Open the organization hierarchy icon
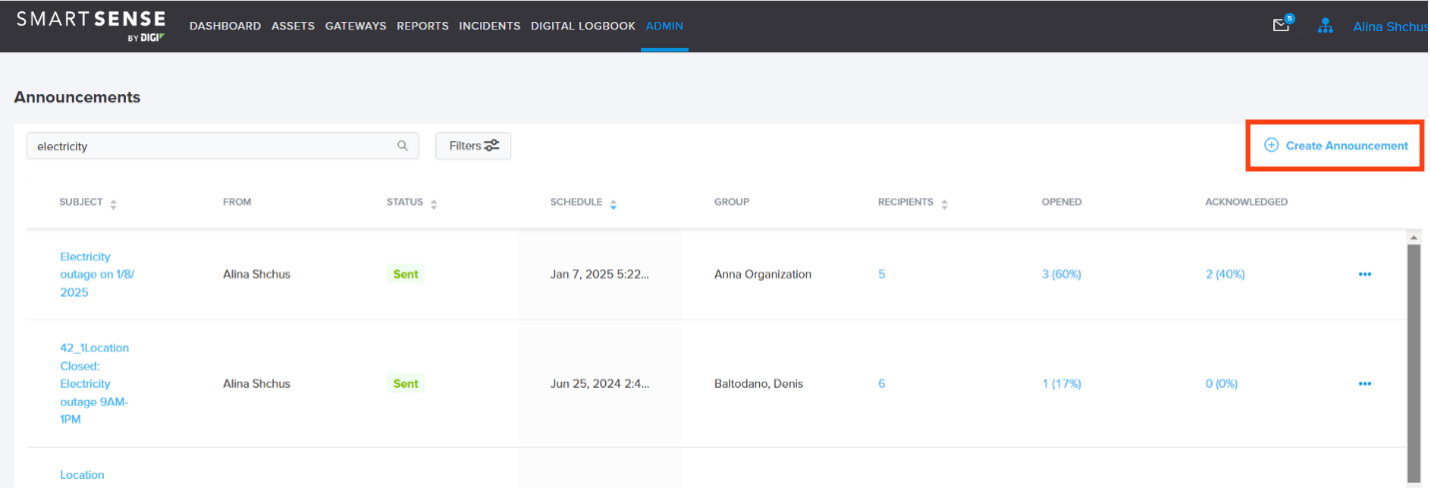 [1325, 26]
